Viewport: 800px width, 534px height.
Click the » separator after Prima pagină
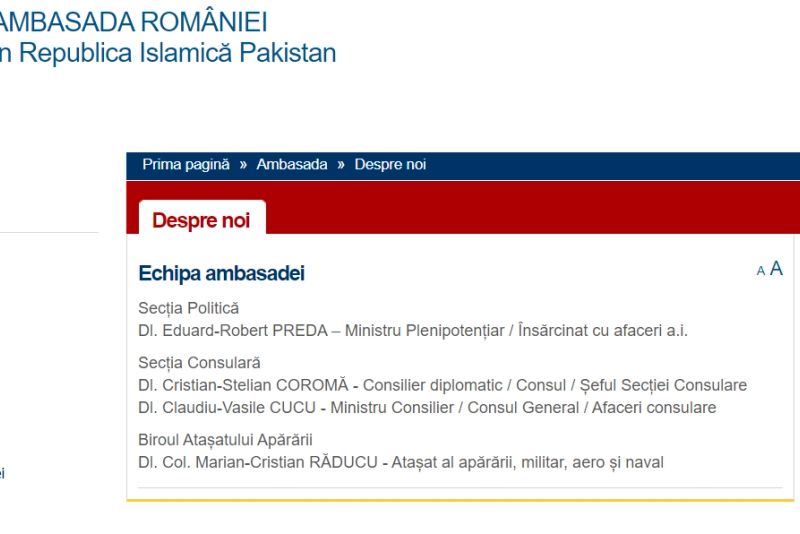click(x=243, y=165)
